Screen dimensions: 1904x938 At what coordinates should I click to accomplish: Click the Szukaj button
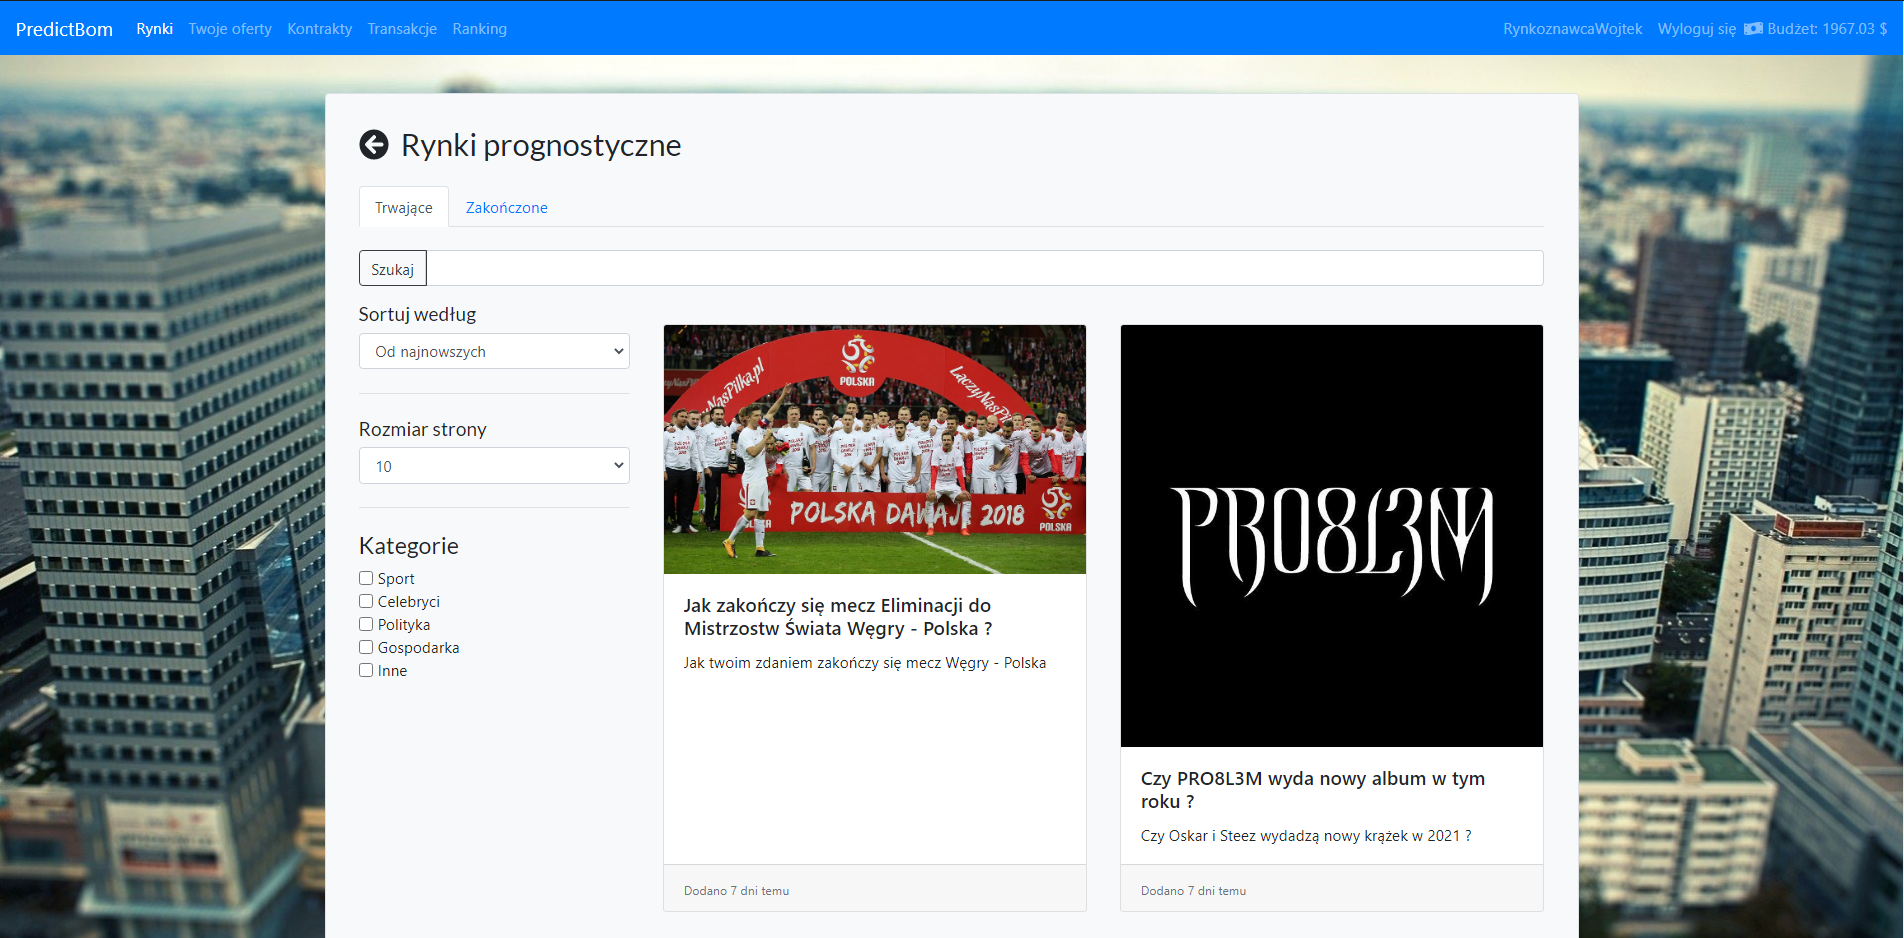(x=393, y=269)
